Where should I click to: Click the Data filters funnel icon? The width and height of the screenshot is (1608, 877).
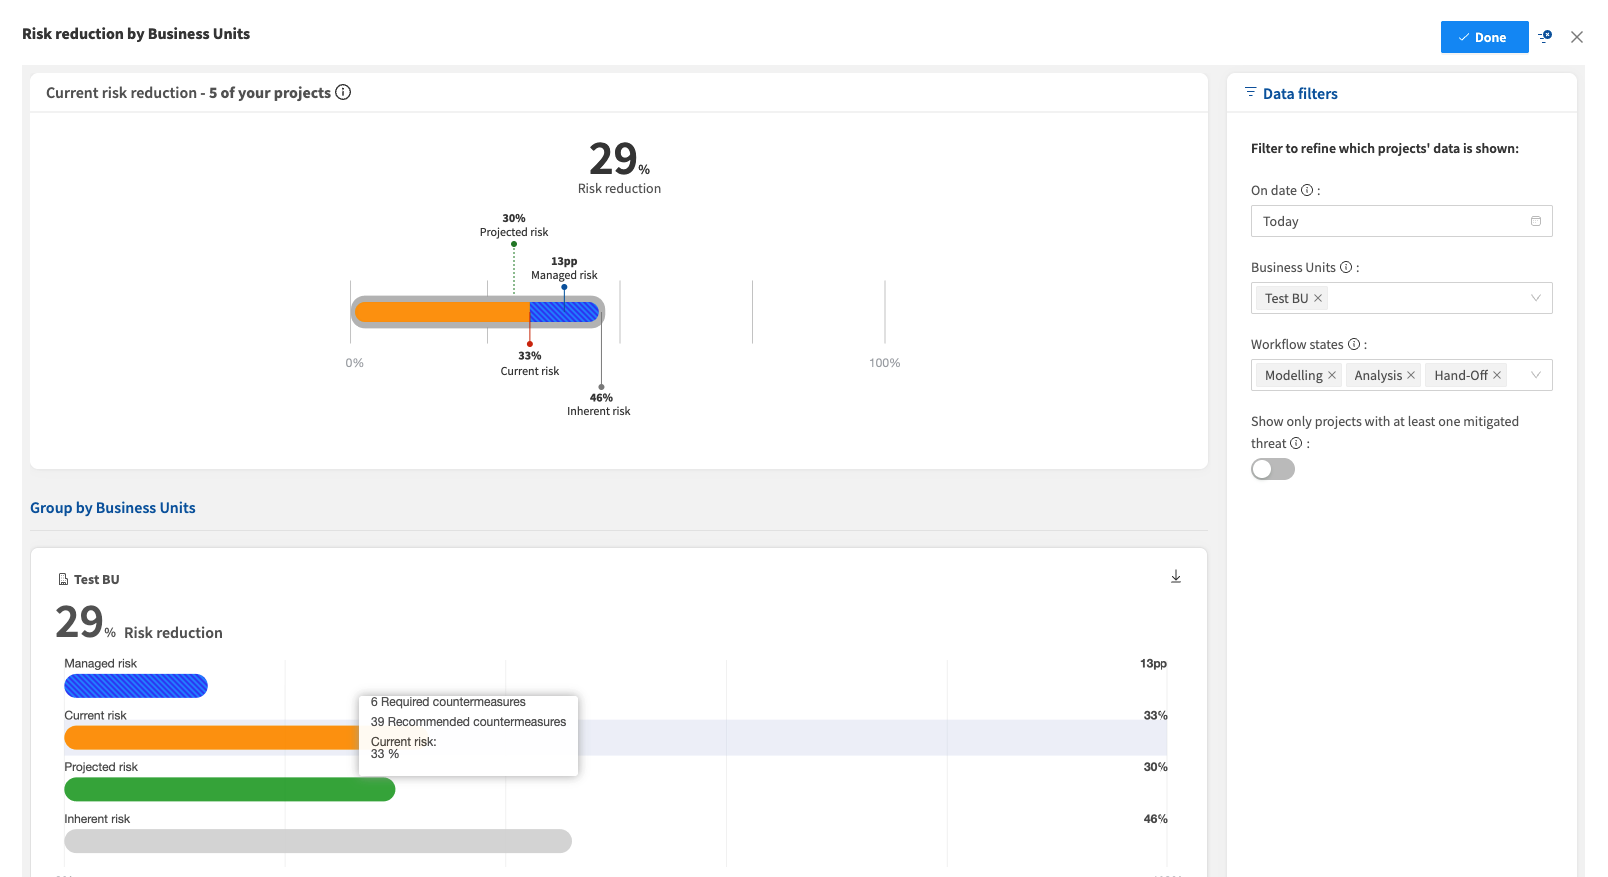pos(1250,92)
